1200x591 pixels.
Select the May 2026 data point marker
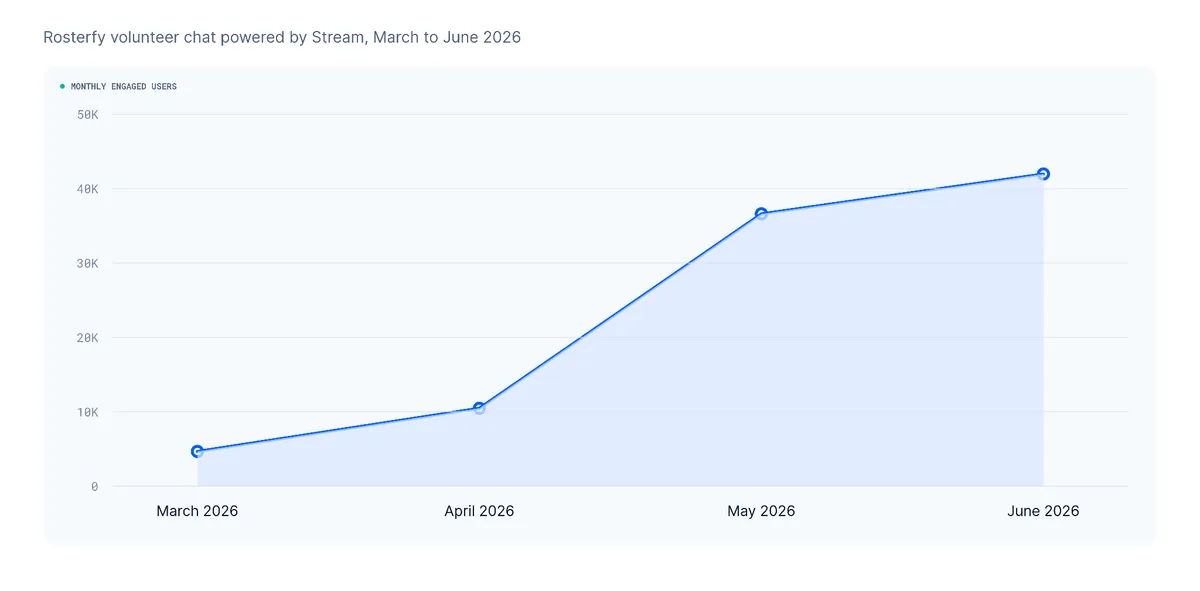coord(761,213)
